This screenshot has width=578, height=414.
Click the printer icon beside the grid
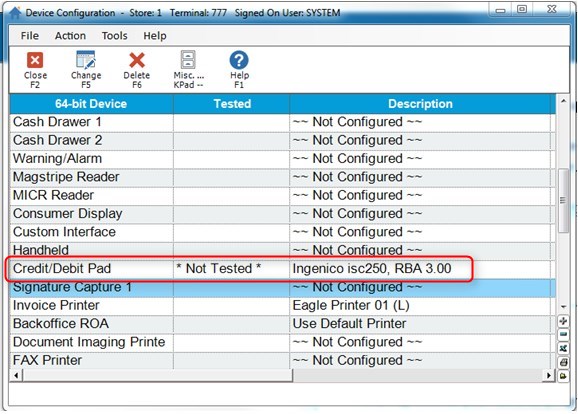coord(563,362)
